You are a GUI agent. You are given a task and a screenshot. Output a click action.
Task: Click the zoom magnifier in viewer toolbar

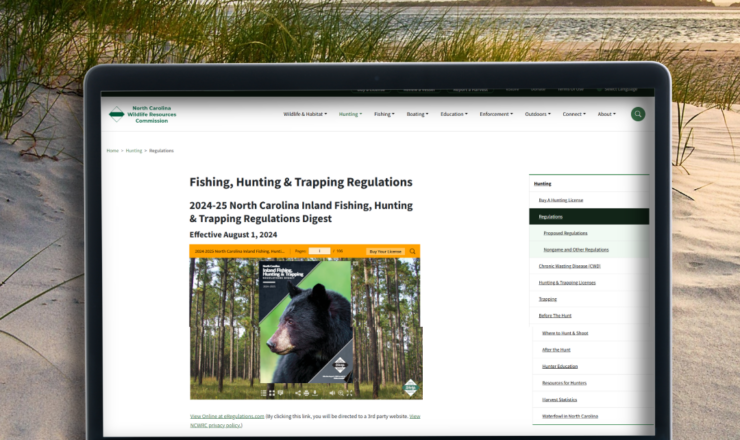[x=341, y=393]
